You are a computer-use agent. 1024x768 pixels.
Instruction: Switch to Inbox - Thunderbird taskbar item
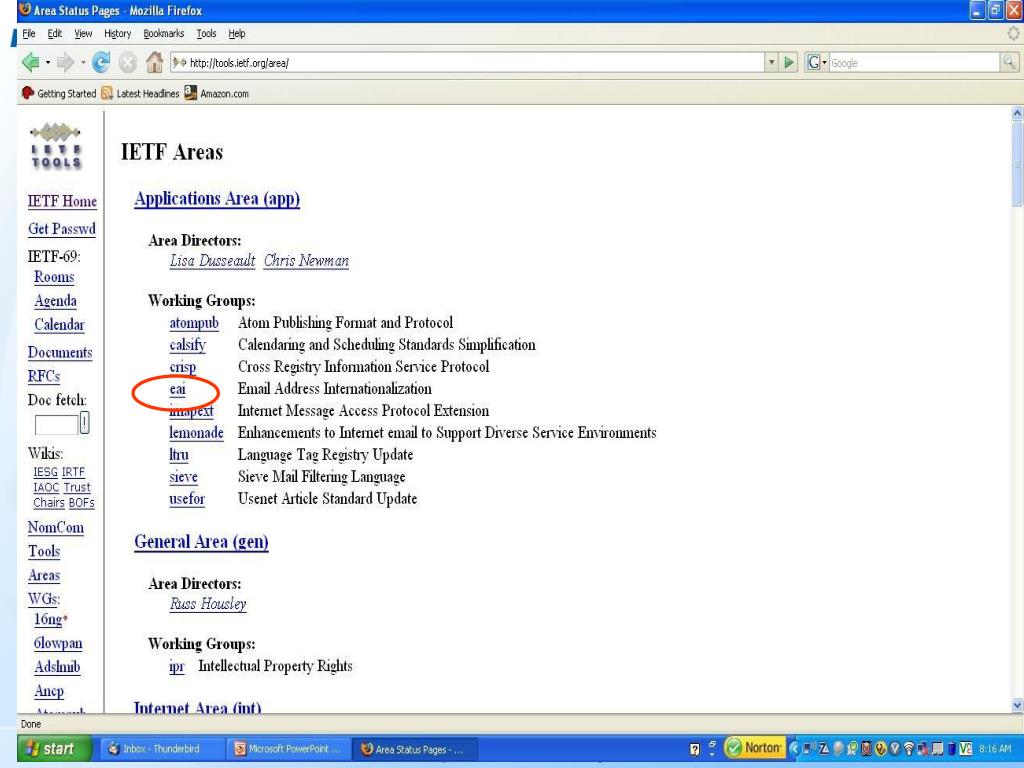(x=163, y=749)
